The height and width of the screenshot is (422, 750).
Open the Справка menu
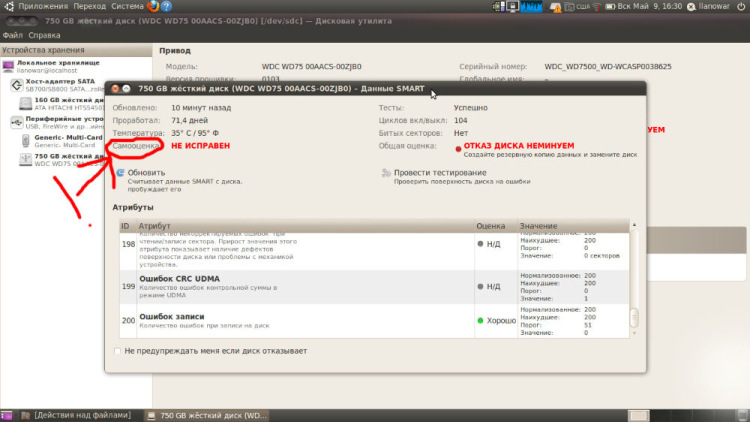pyautogui.click(x=44, y=35)
